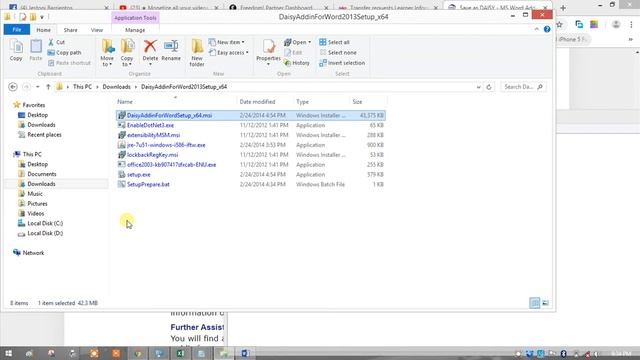The height and width of the screenshot is (360, 640).
Task: Open Pictures under This PC
Action: [33, 203]
